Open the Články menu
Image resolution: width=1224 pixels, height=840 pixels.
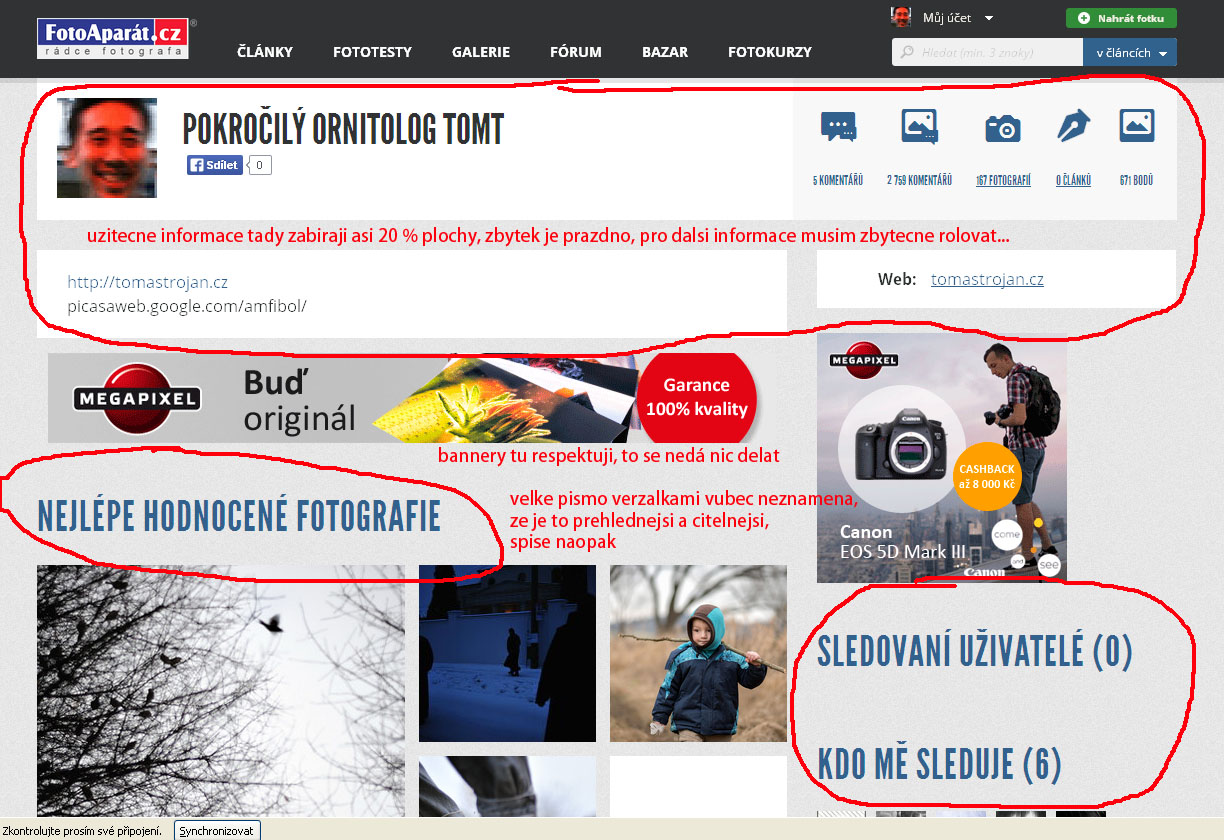(x=265, y=52)
